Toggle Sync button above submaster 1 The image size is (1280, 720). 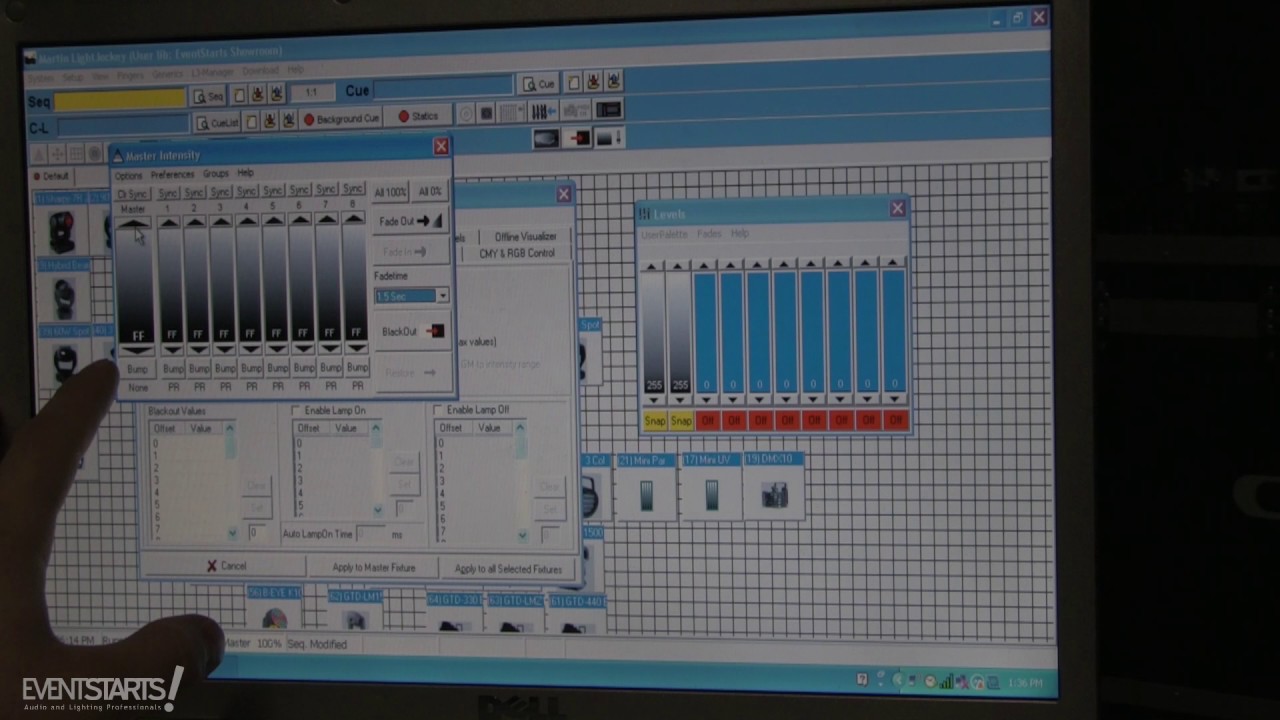168,192
